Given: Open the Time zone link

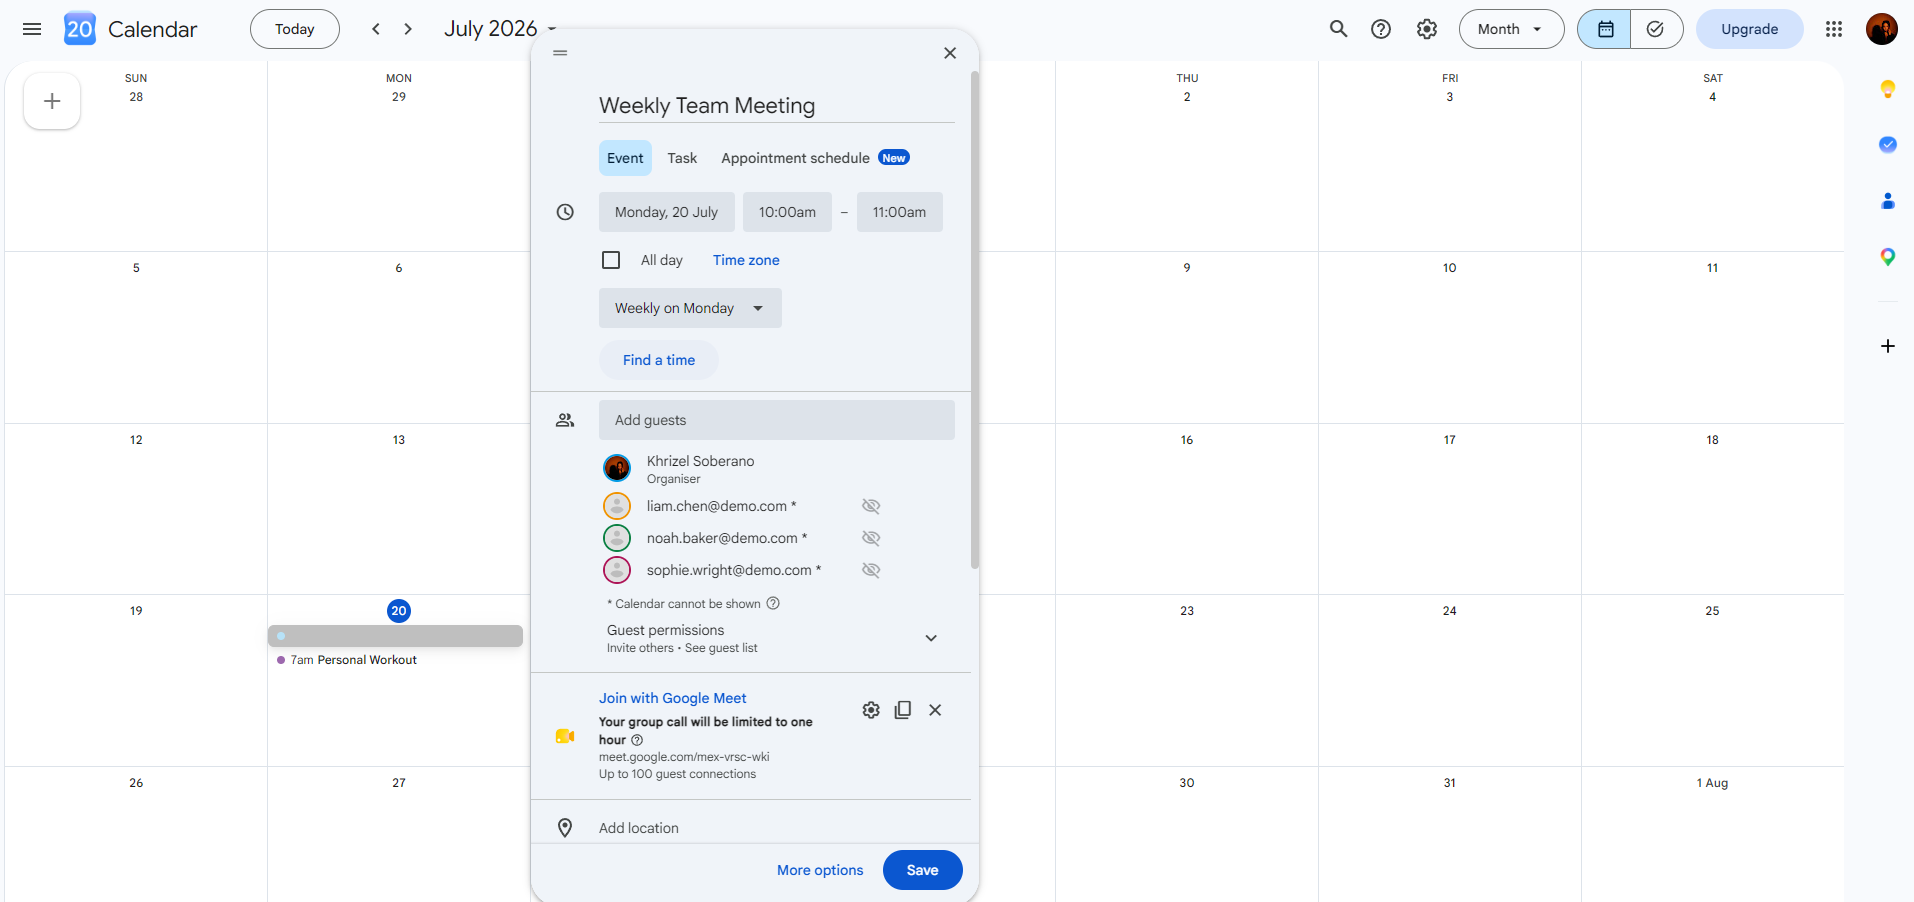Looking at the screenshot, I should coord(746,260).
